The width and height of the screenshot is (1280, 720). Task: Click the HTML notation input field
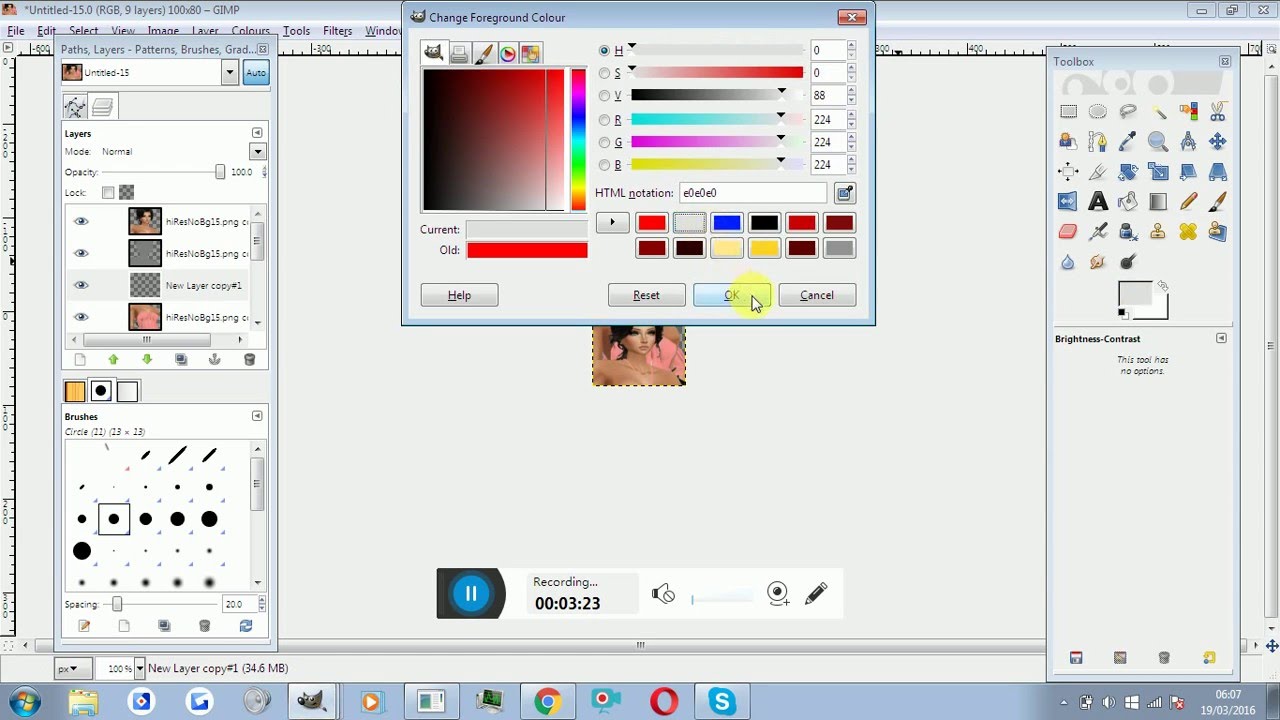pyautogui.click(x=753, y=192)
